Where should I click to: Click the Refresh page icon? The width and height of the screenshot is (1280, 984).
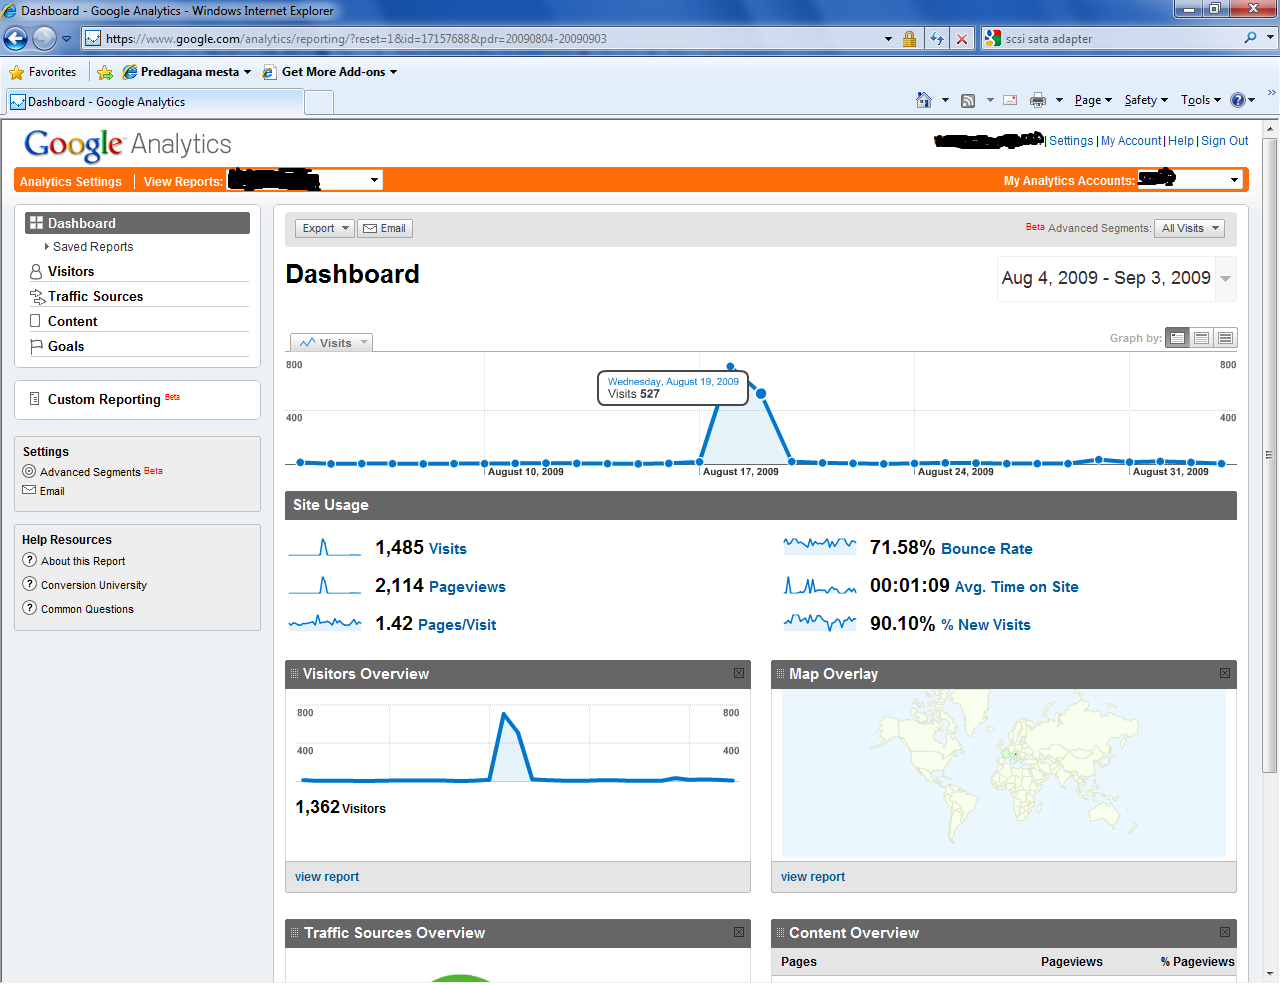(937, 39)
